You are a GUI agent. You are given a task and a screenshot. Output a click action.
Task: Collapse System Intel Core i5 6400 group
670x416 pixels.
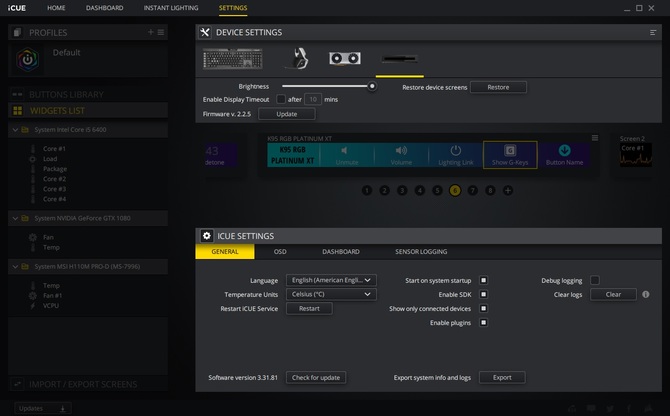(15, 129)
